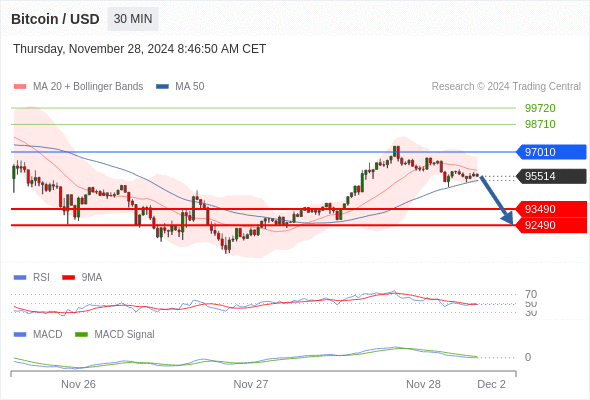The image size is (590, 400).
Task: Click the MA 20 + Bollinger Bands swatch
Action: click(20, 87)
